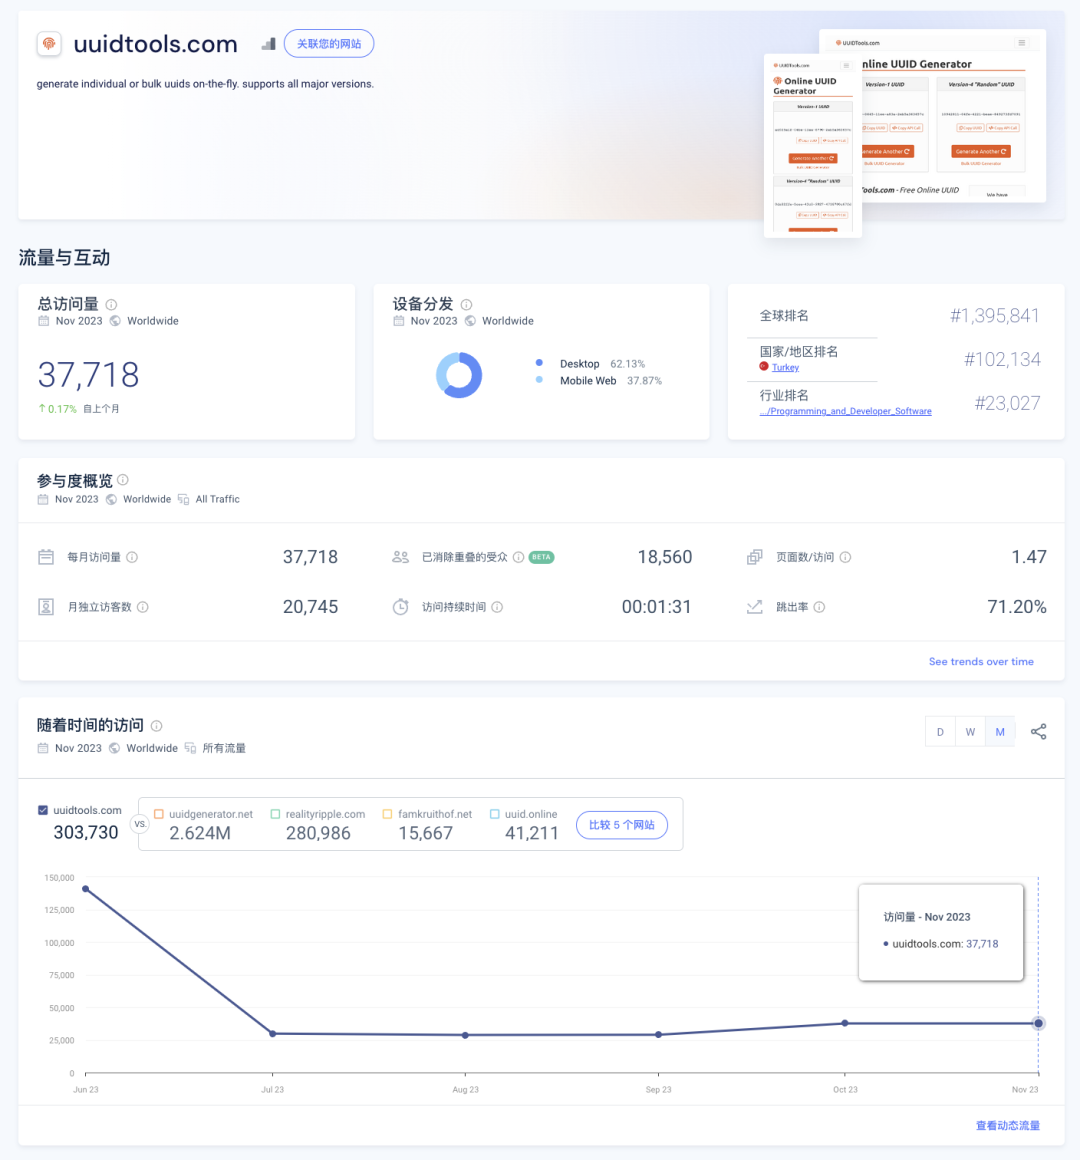
Task: Click info icon beside 访问持续时间
Action: pos(497,607)
